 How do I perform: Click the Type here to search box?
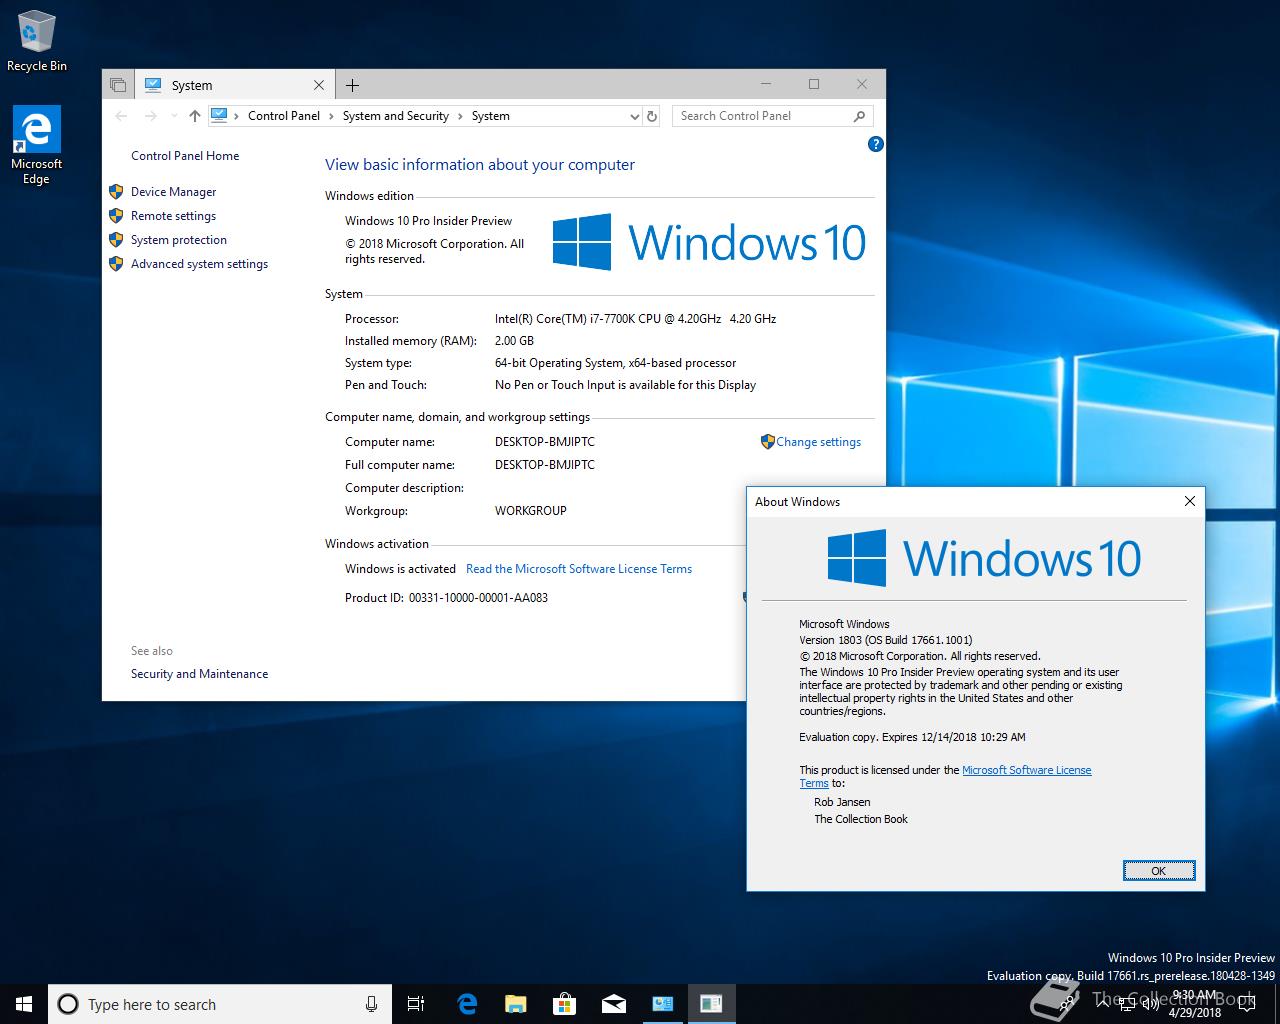[220, 1004]
